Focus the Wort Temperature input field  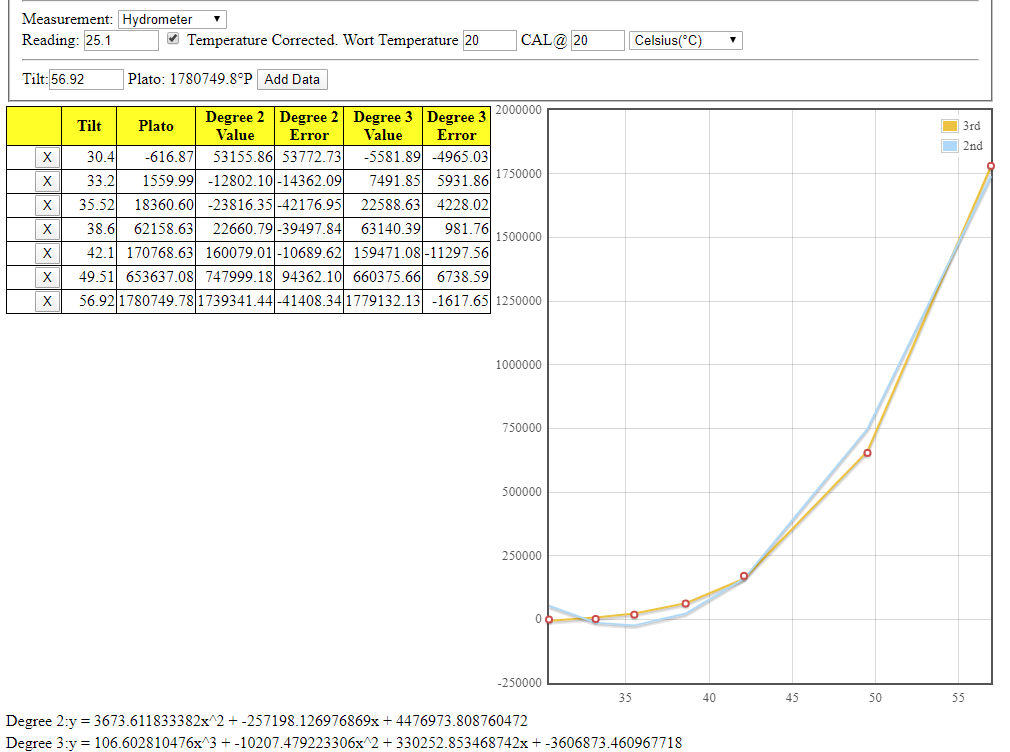point(488,40)
